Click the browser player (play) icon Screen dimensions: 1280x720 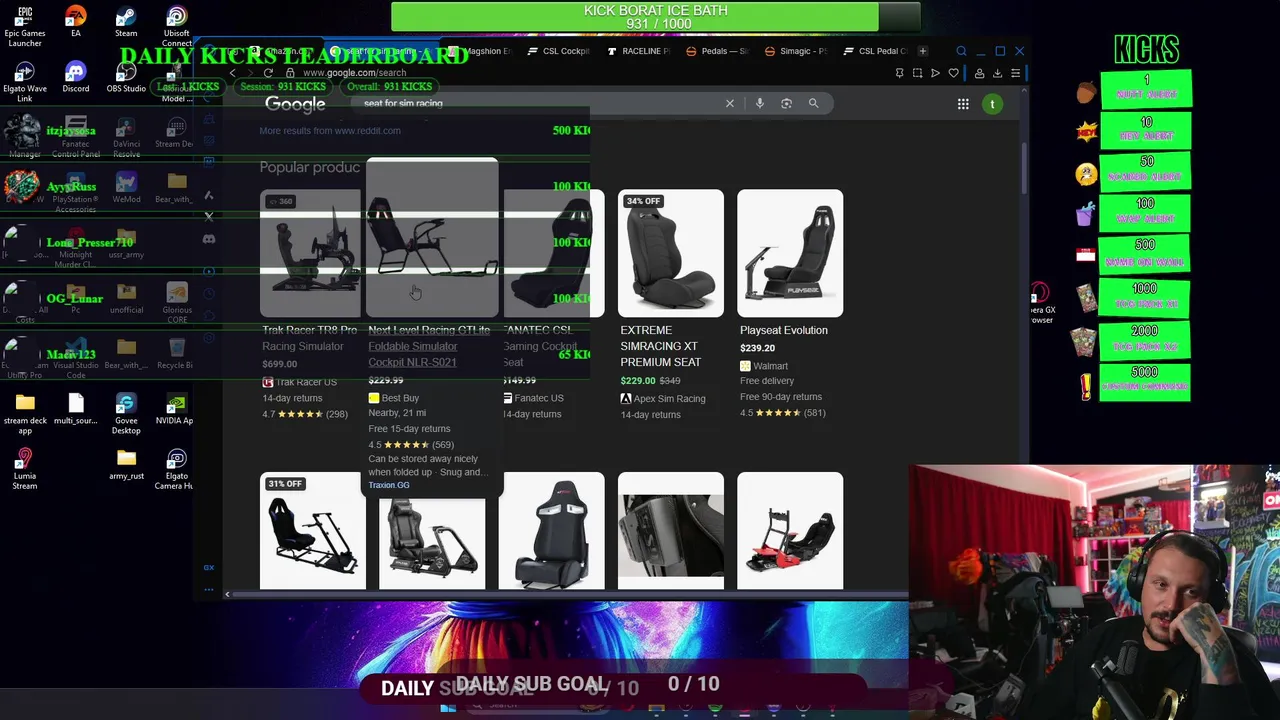pos(935,73)
